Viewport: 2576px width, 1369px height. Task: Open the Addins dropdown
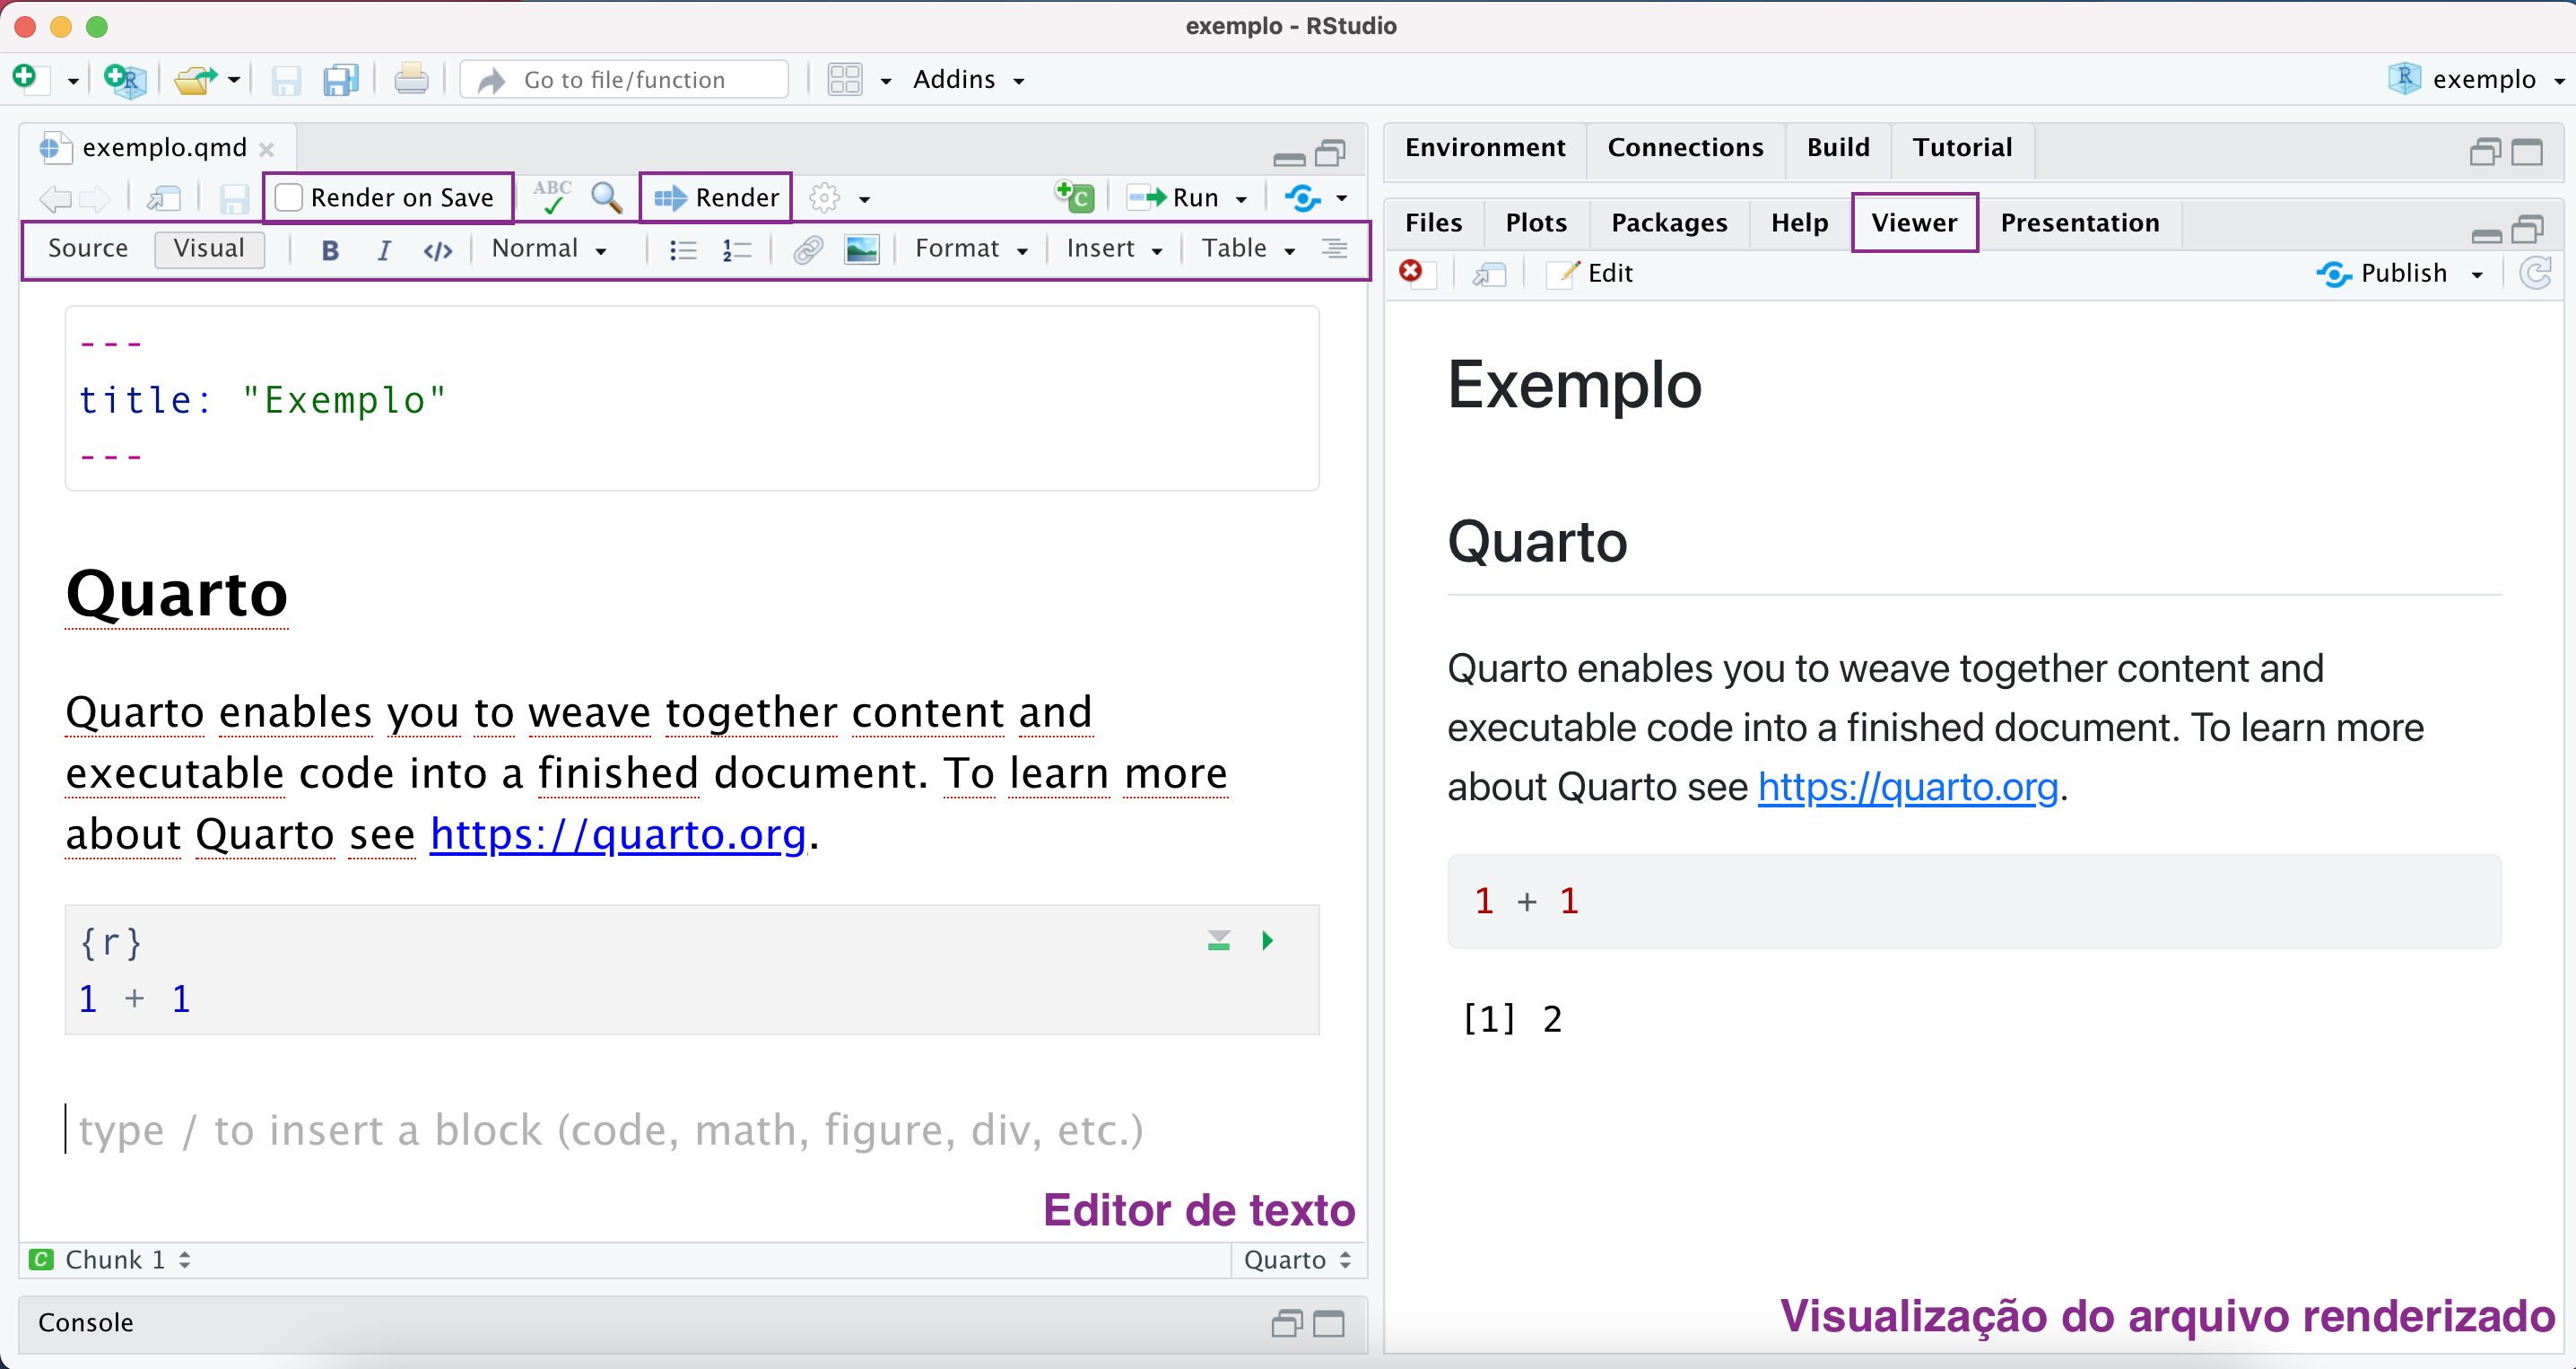[x=968, y=79]
